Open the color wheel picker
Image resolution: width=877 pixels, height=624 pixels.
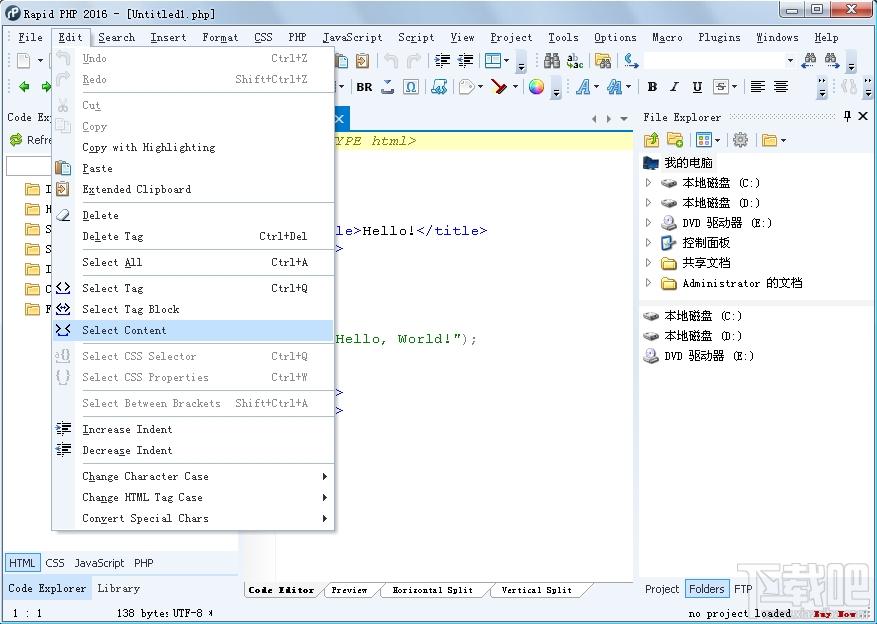(x=536, y=87)
